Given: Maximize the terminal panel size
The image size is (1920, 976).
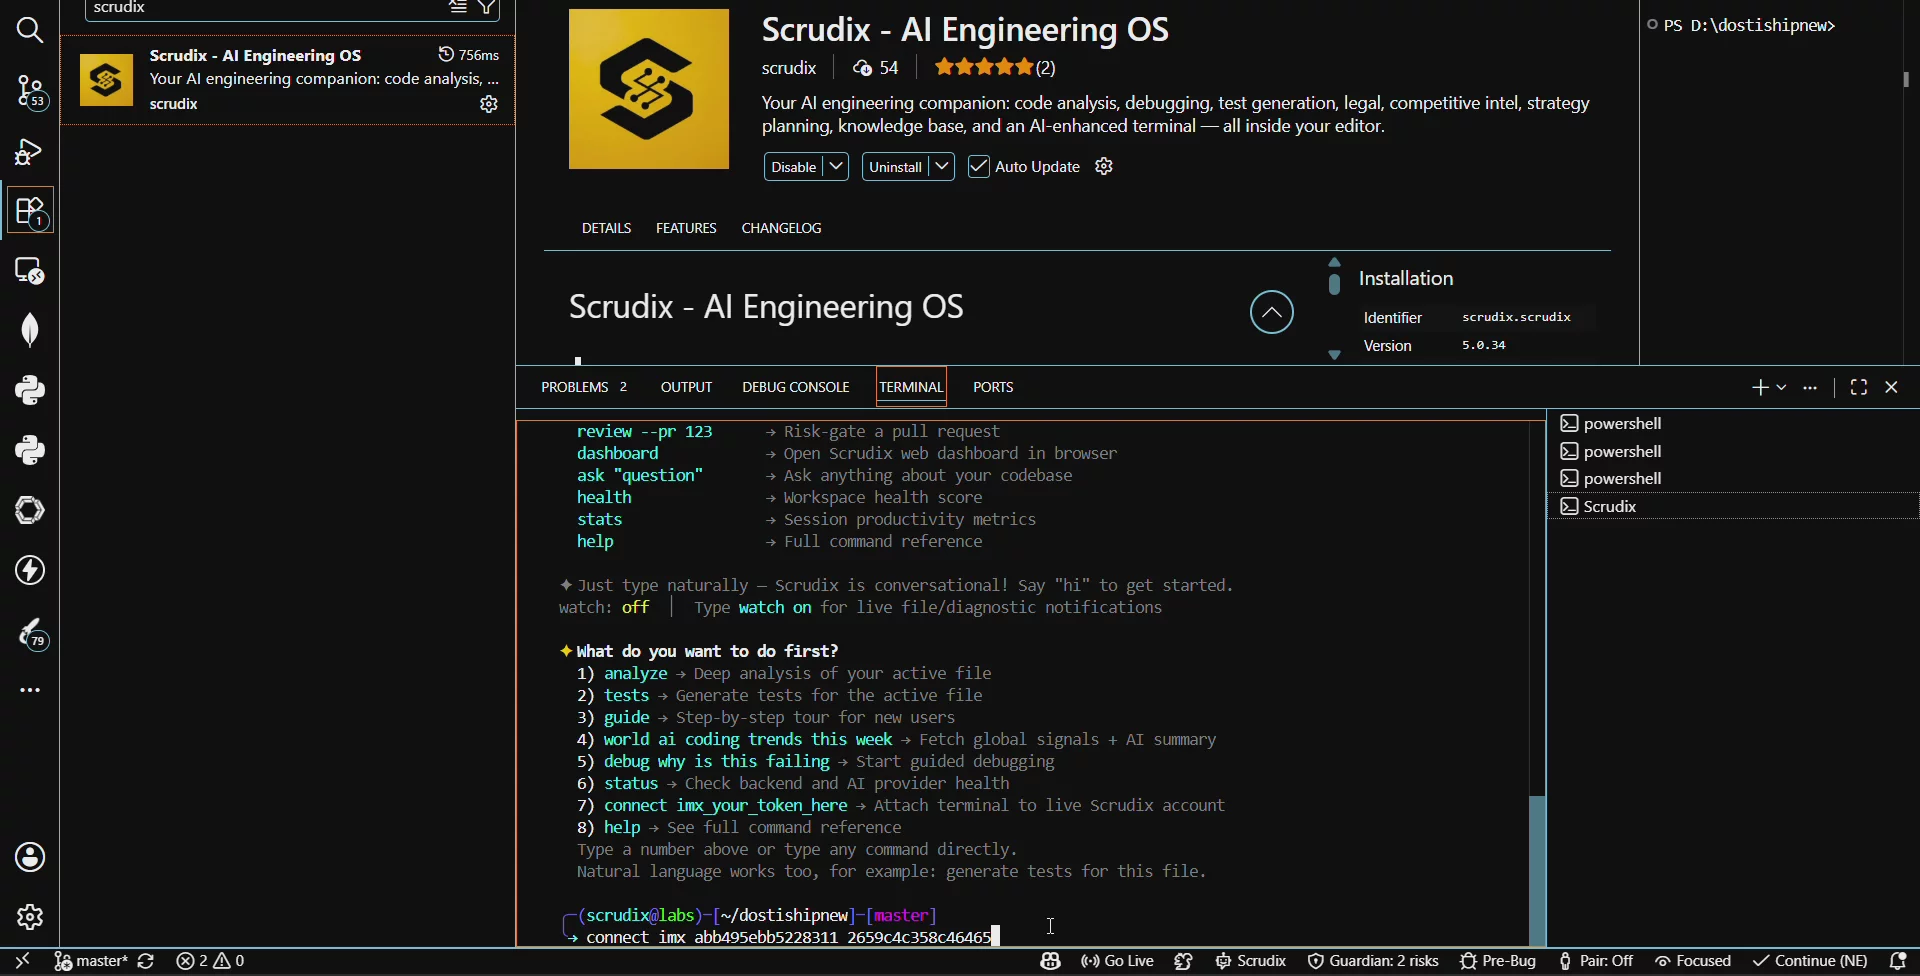Looking at the screenshot, I should tap(1859, 387).
